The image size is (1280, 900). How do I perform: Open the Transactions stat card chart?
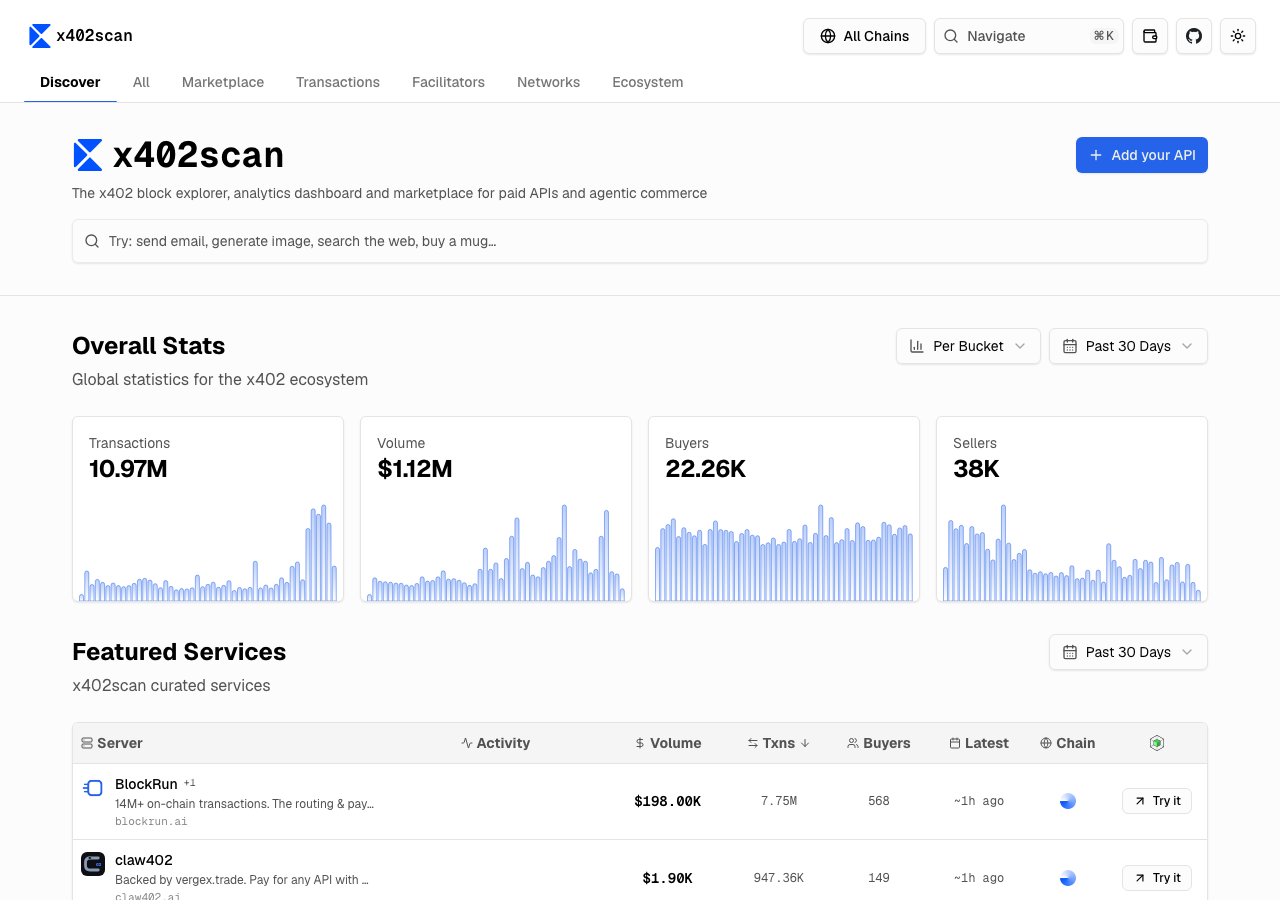coord(208,509)
